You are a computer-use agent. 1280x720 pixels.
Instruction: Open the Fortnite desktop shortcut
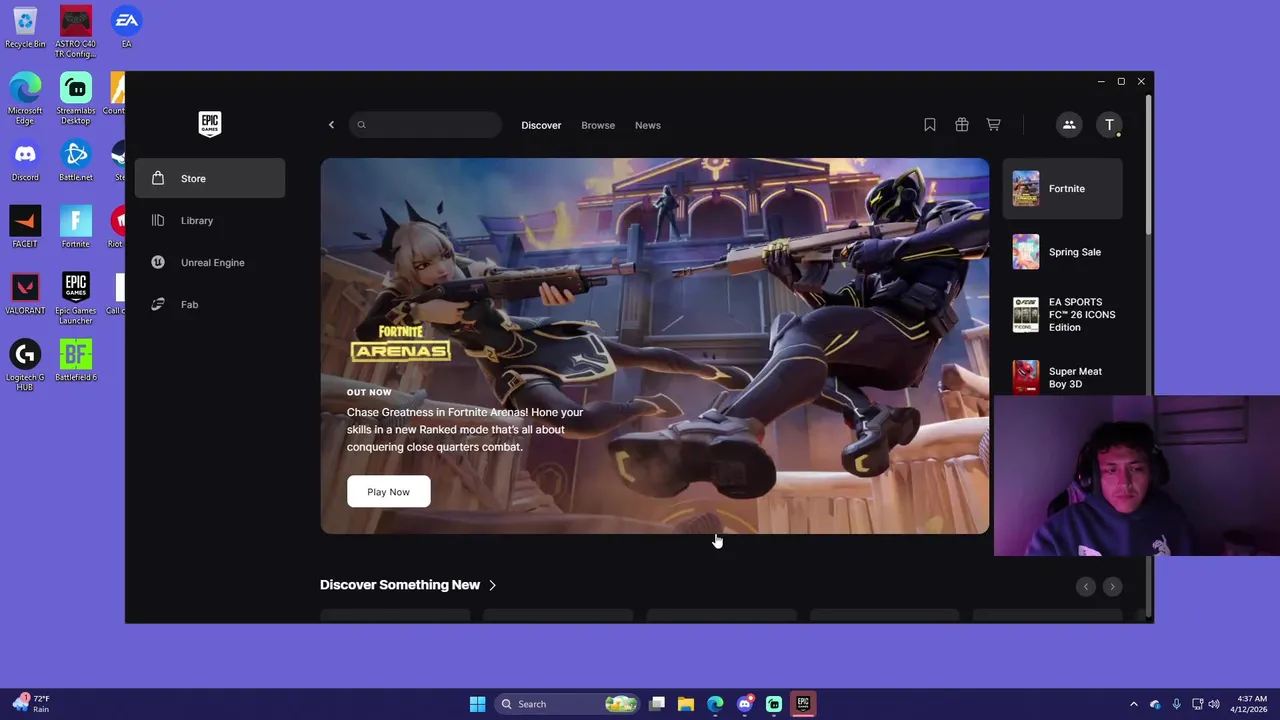tap(75, 228)
